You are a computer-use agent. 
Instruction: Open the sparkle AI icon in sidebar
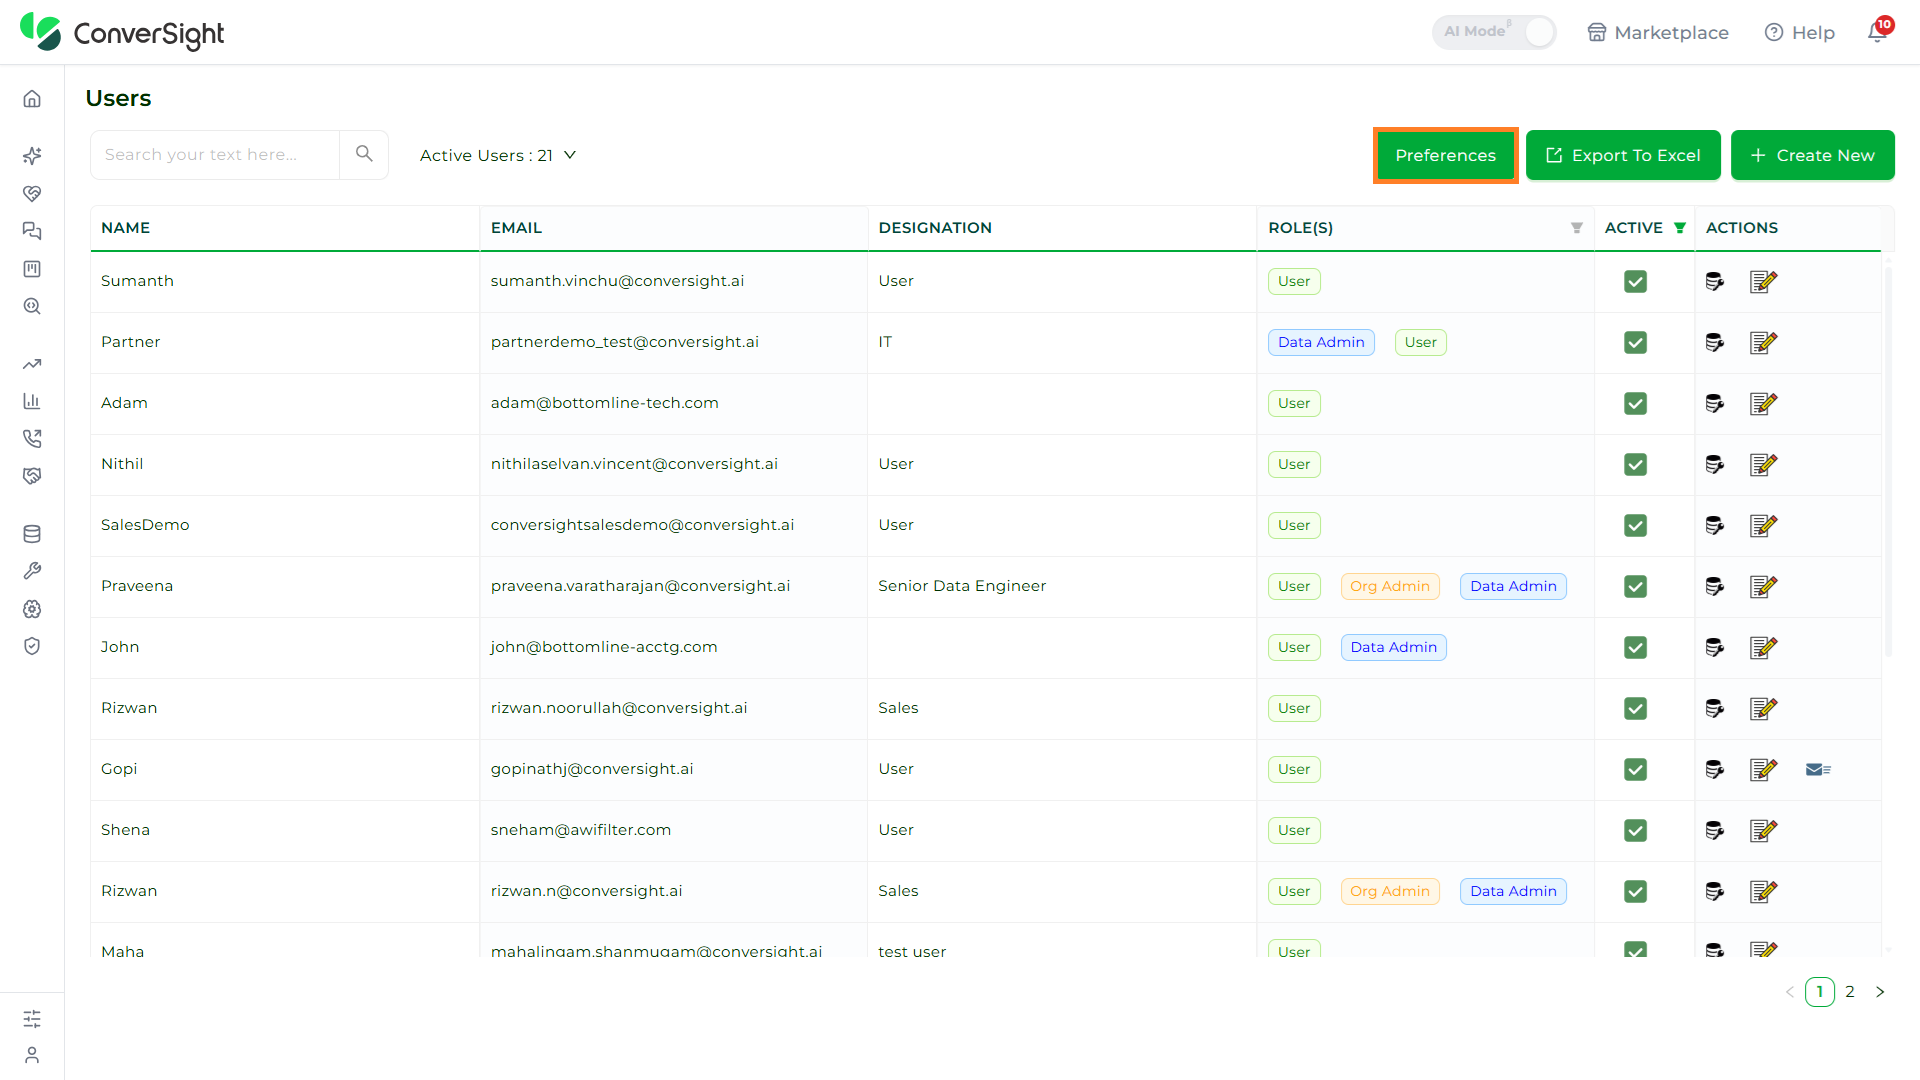pos(32,156)
